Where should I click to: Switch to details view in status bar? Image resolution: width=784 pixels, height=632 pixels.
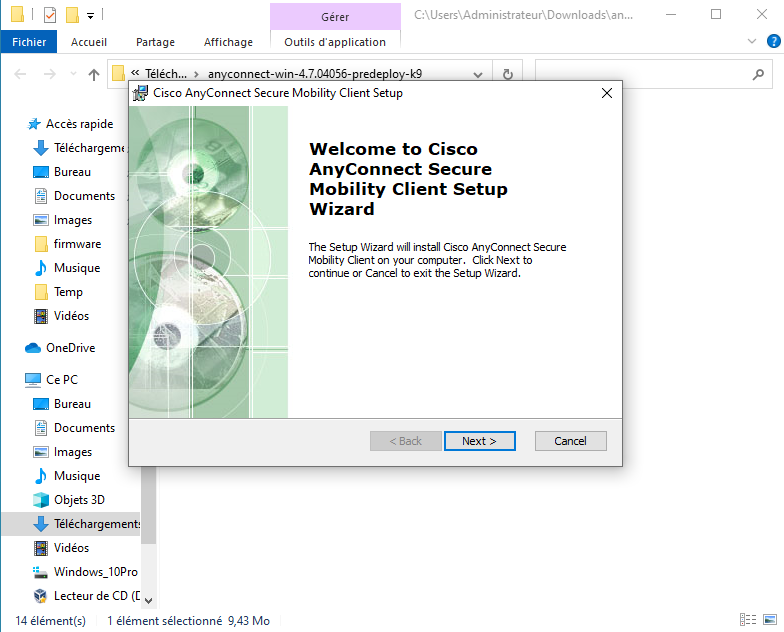(x=748, y=621)
